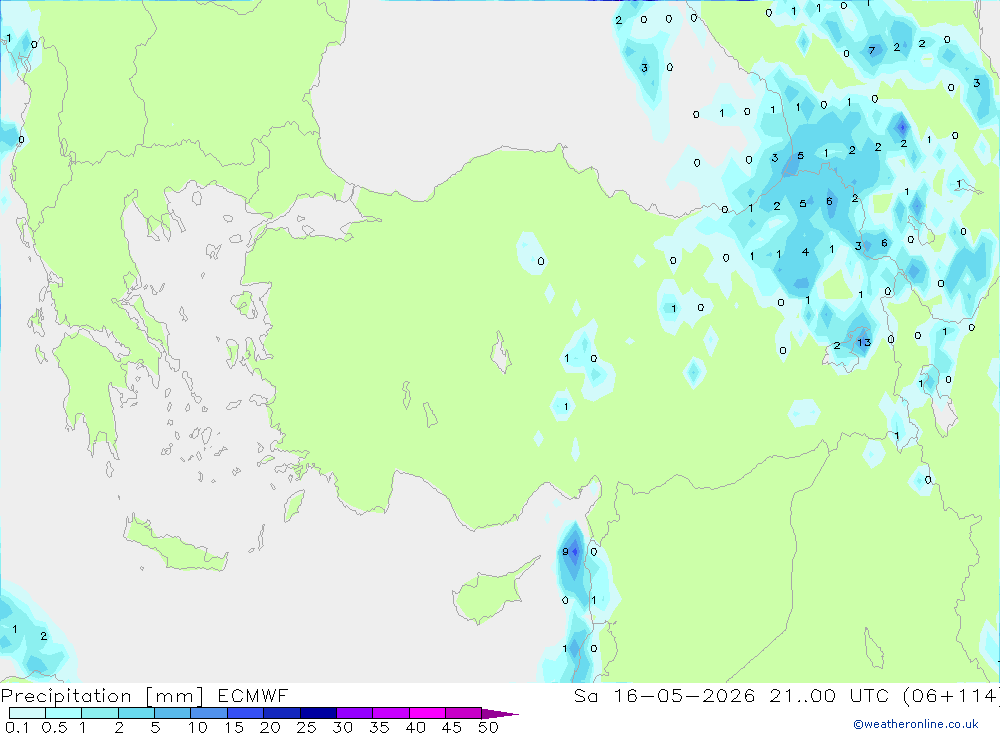The height and width of the screenshot is (733, 1000).
Task: Click the 'ECMWF' model label
Action: tap(253, 695)
